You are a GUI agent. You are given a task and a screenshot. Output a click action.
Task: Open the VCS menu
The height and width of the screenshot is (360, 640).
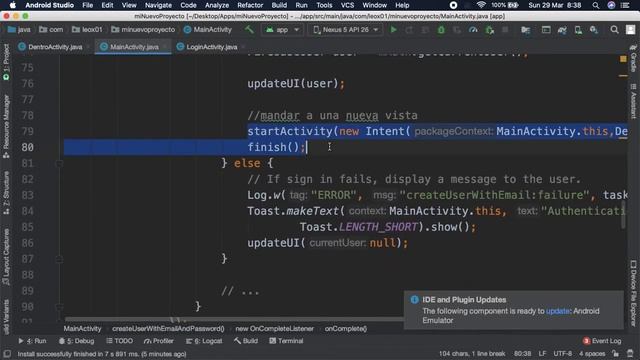(x=347, y=5)
